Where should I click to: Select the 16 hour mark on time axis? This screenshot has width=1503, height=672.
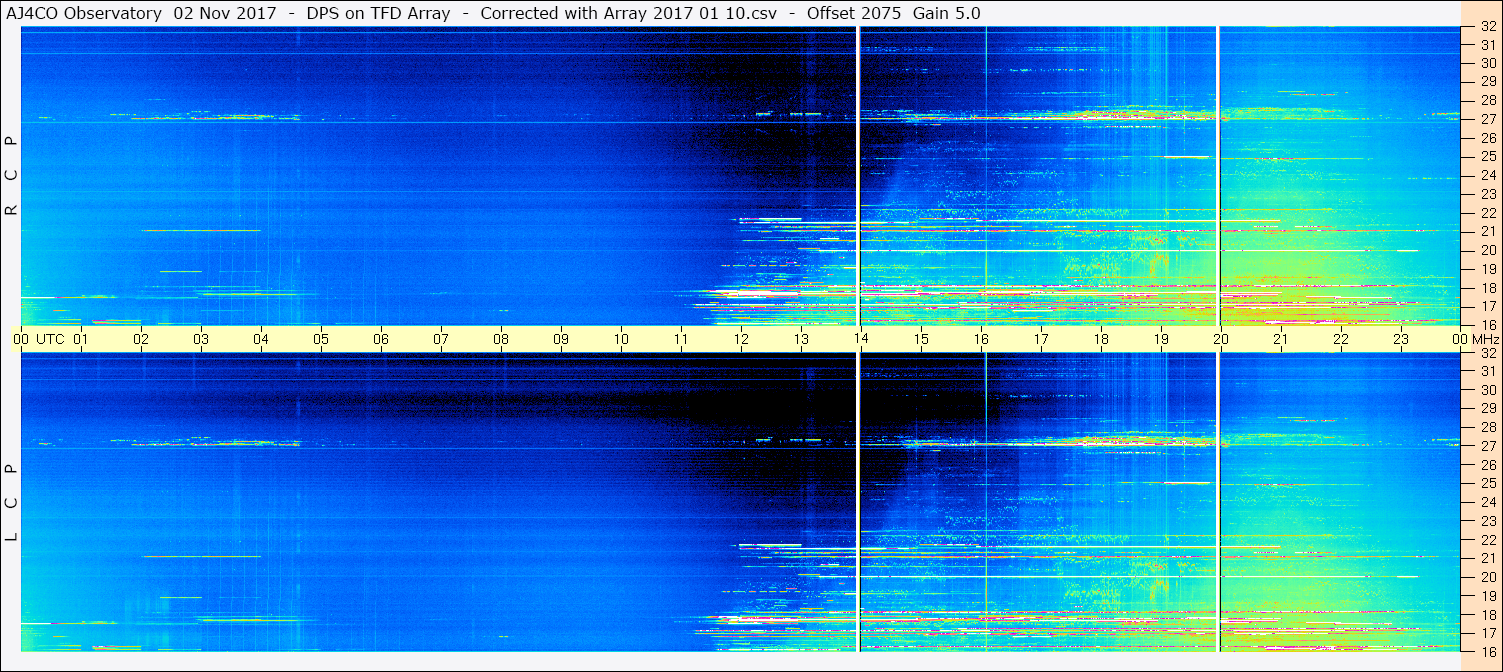click(x=981, y=339)
